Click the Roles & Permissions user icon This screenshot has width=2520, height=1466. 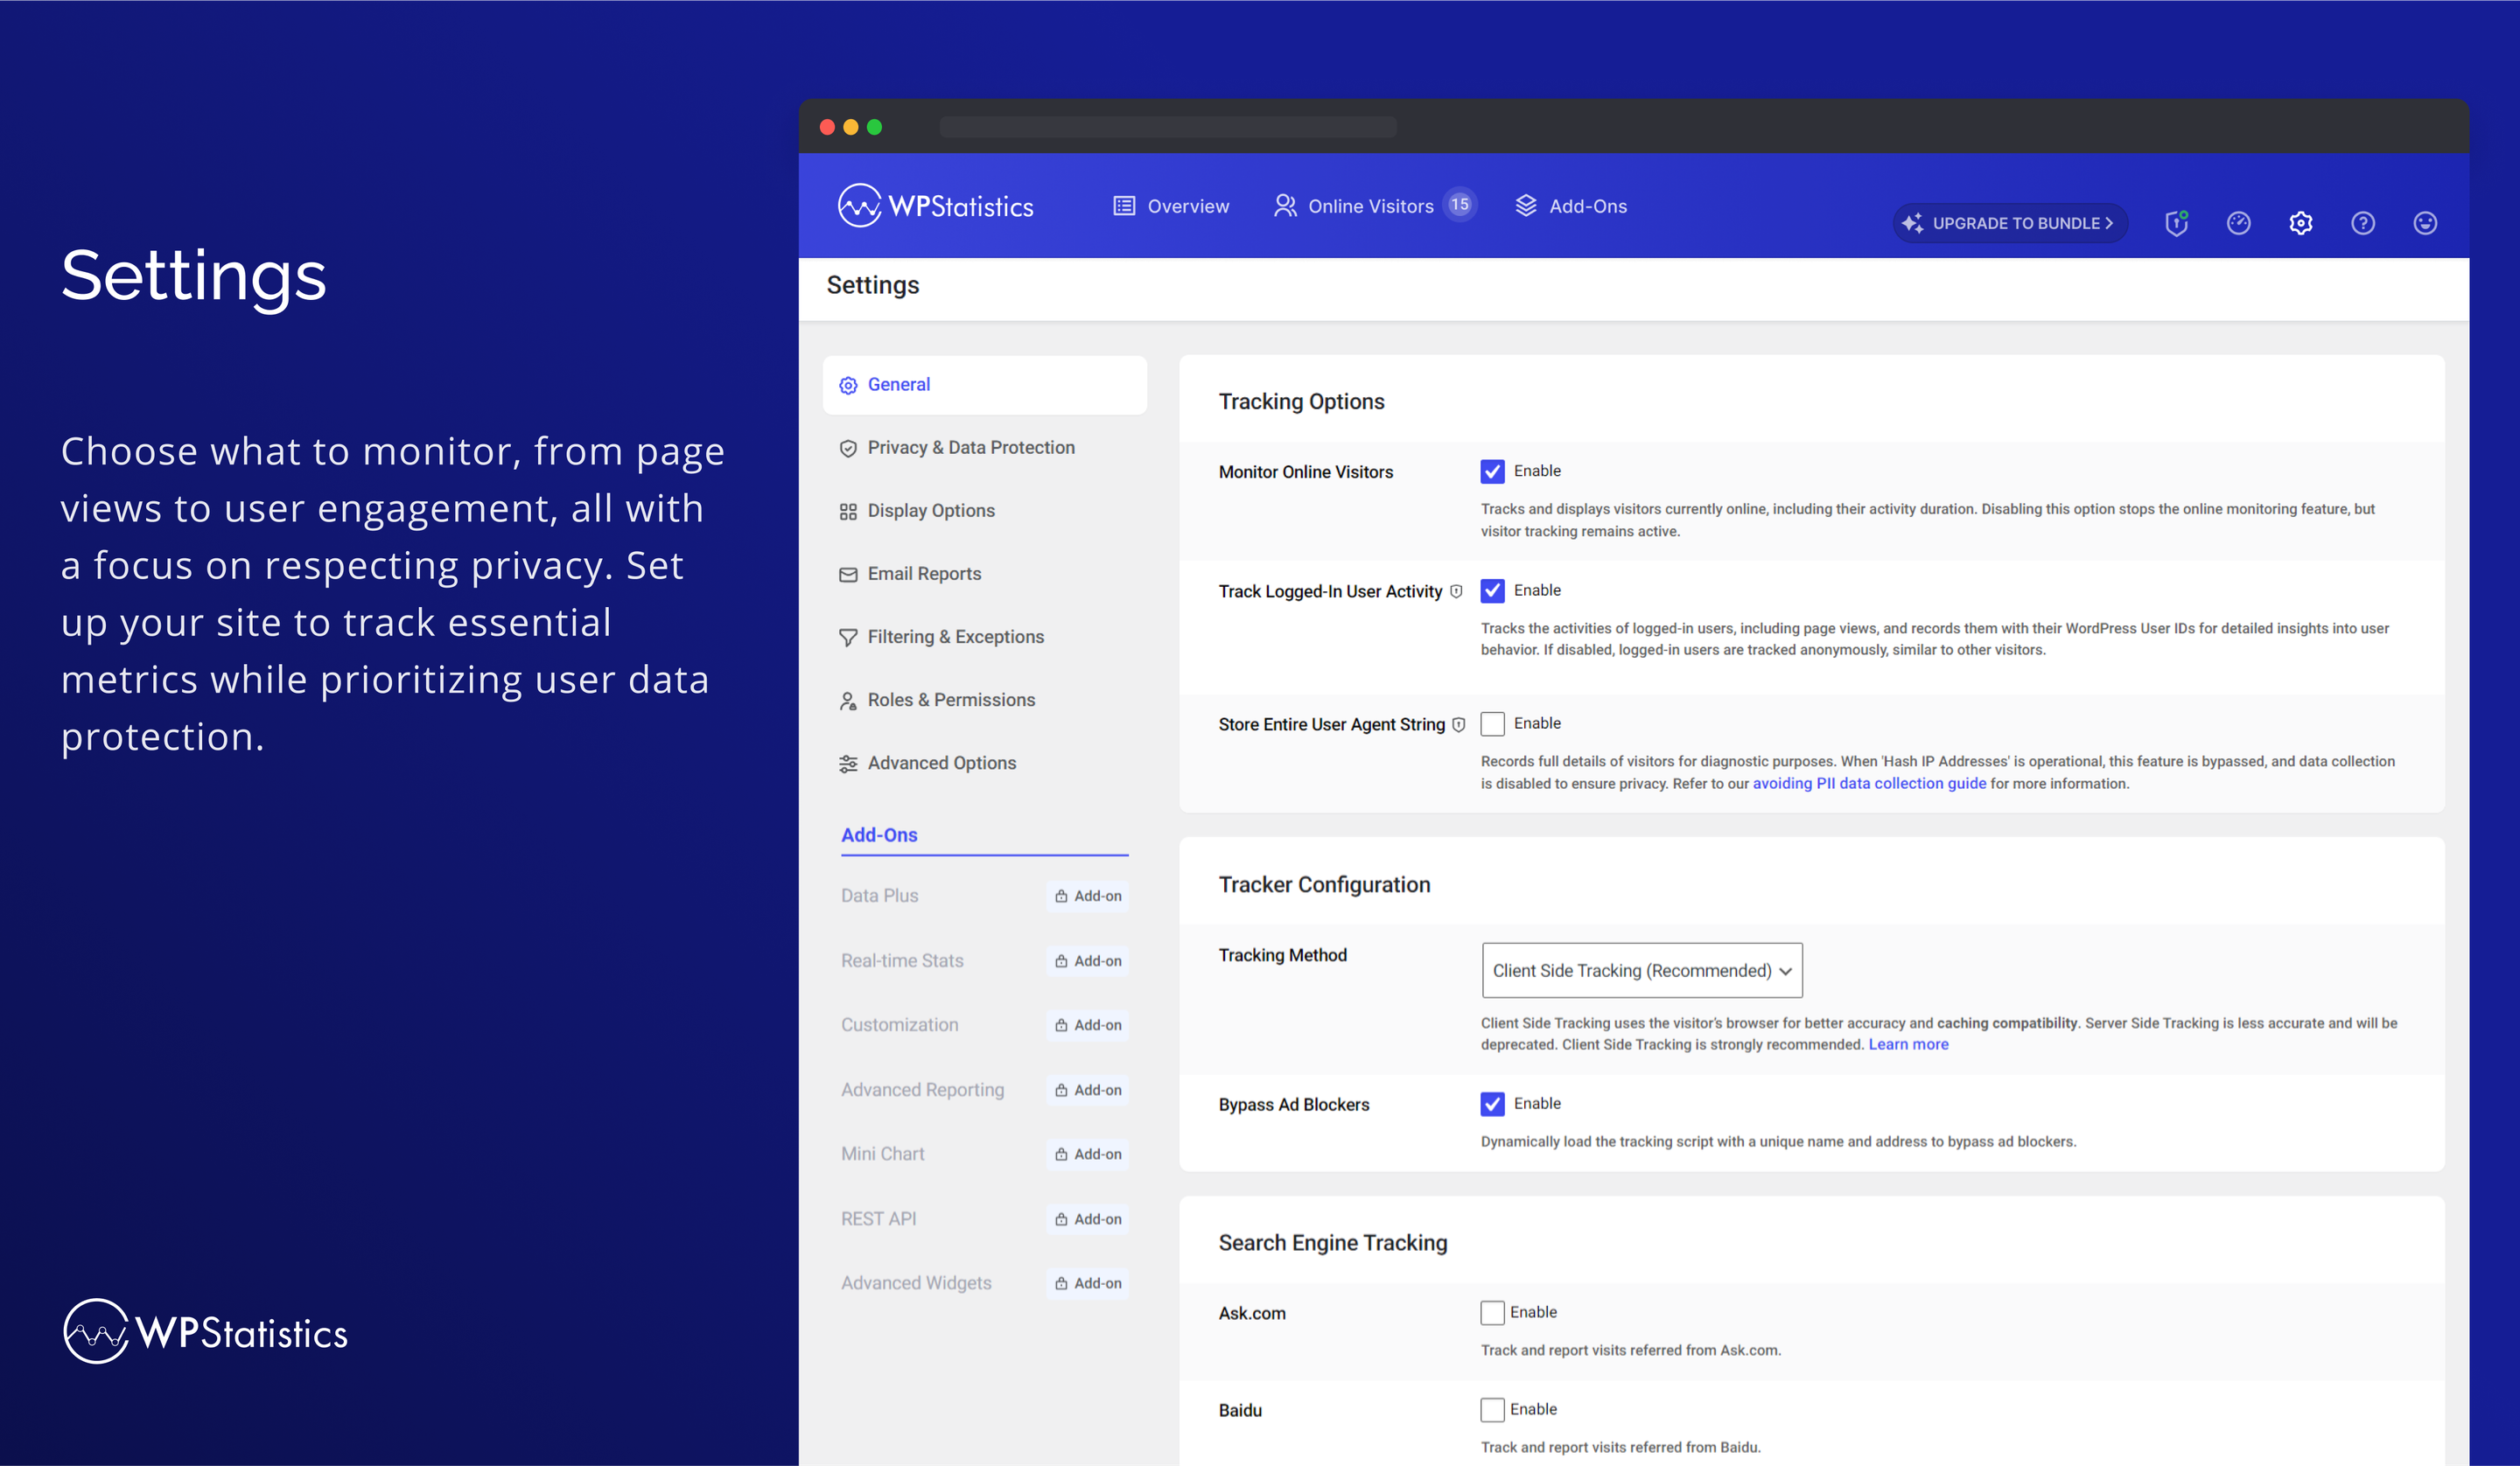point(848,700)
